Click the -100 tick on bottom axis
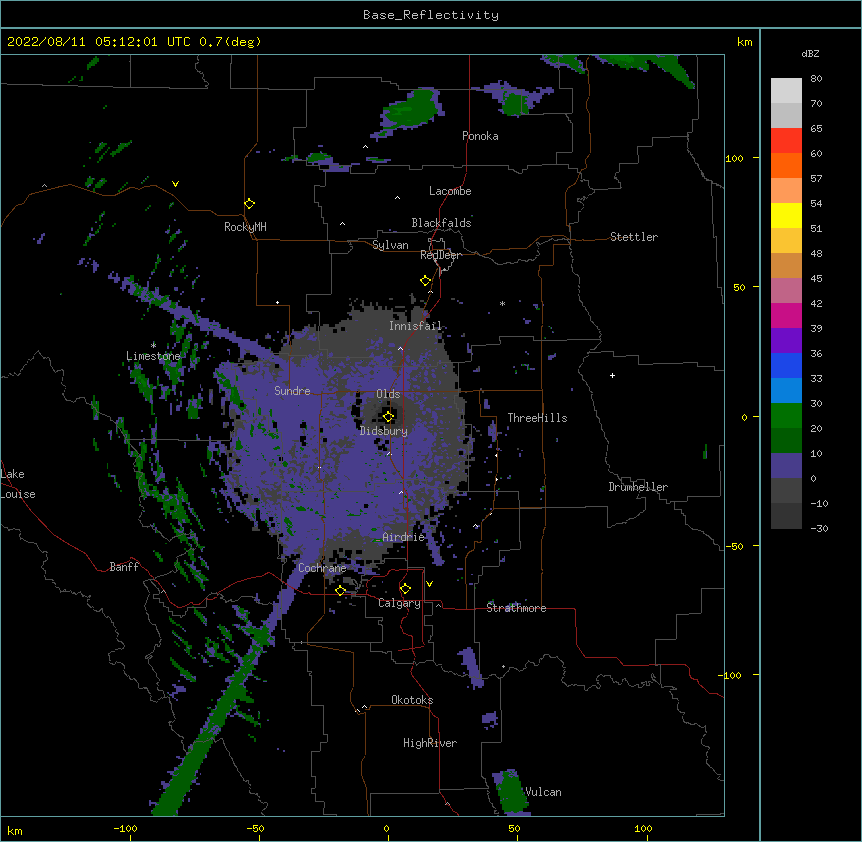Screen dimensions: 862x842 (125, 828)
